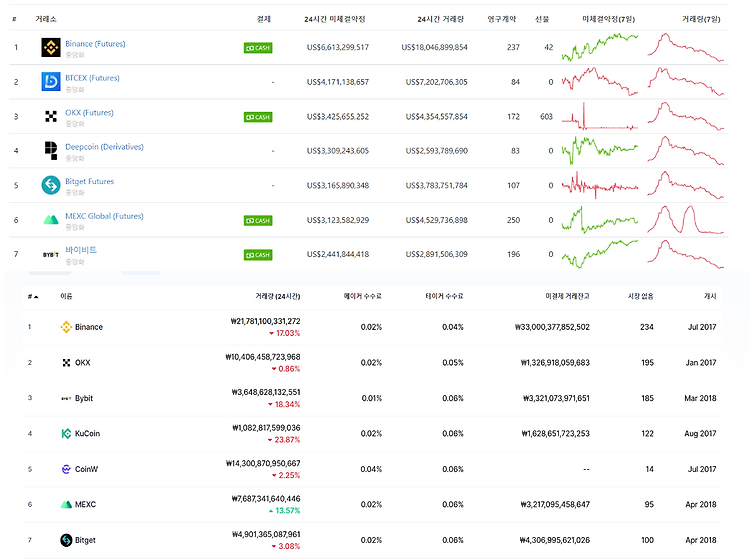Click the value ₩21,781,100,331,272

(265, 321)
